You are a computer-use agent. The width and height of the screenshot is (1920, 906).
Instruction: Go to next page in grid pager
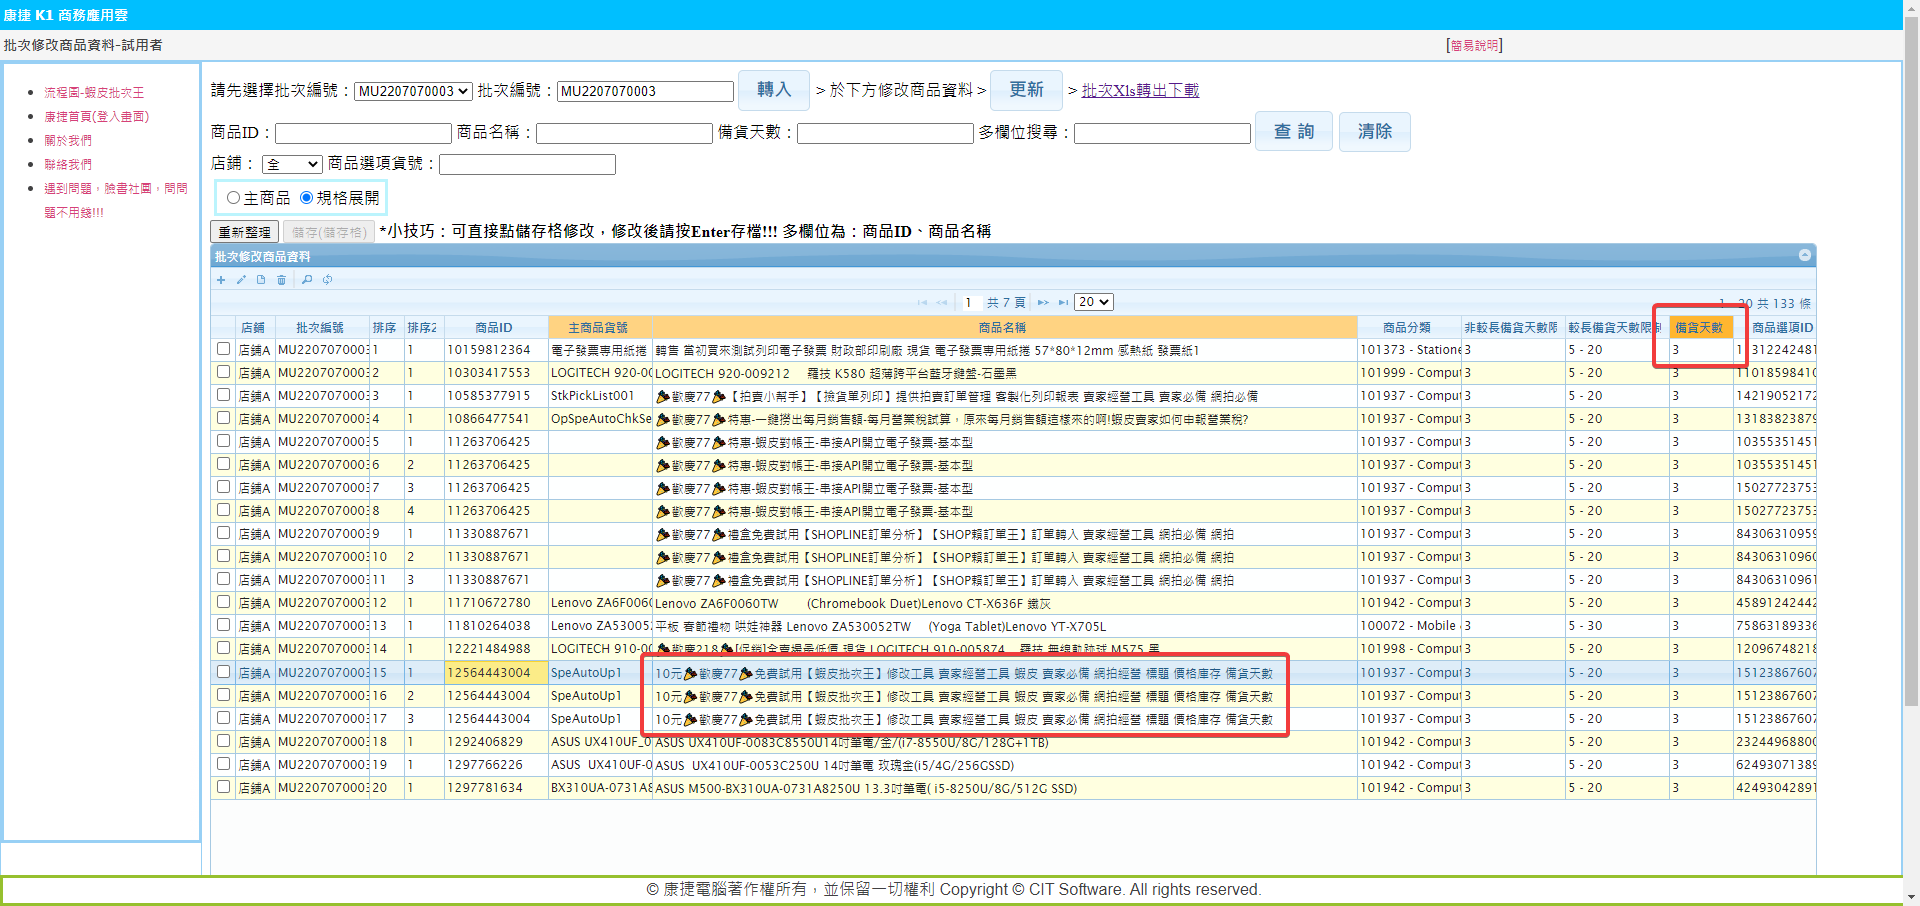coord(1043,302)
